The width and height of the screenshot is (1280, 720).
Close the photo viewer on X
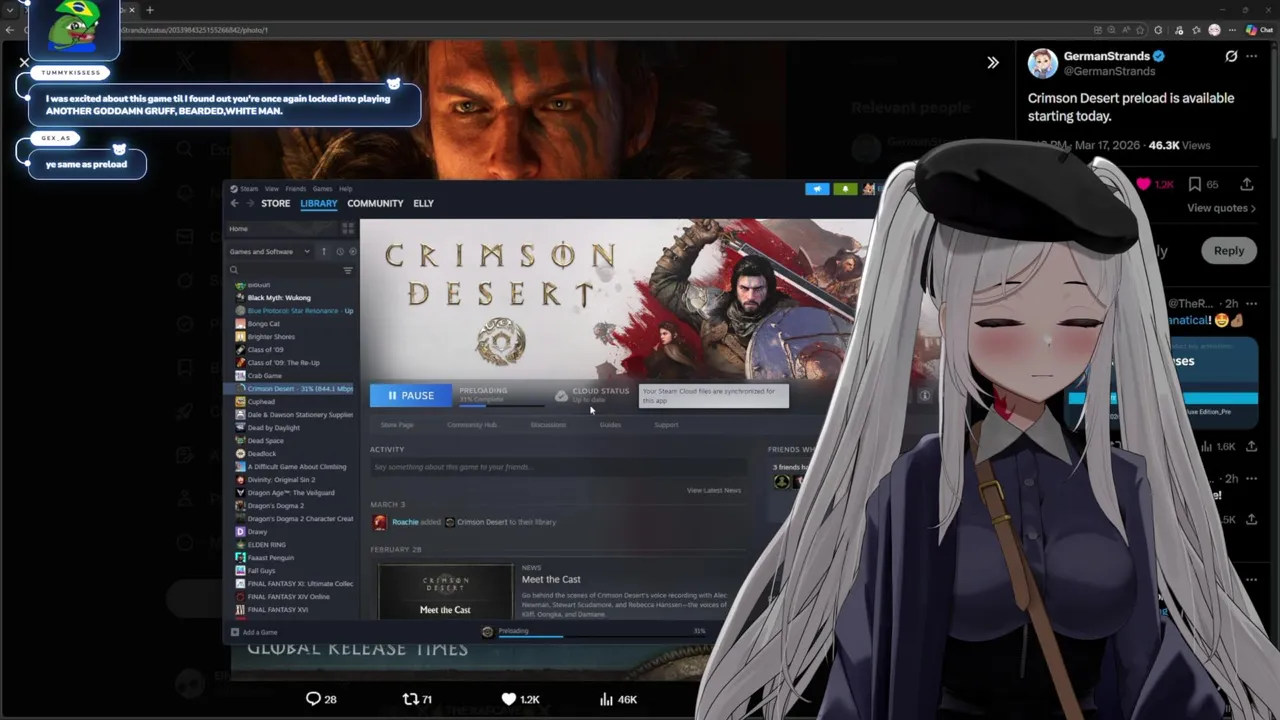click(24, 62)
